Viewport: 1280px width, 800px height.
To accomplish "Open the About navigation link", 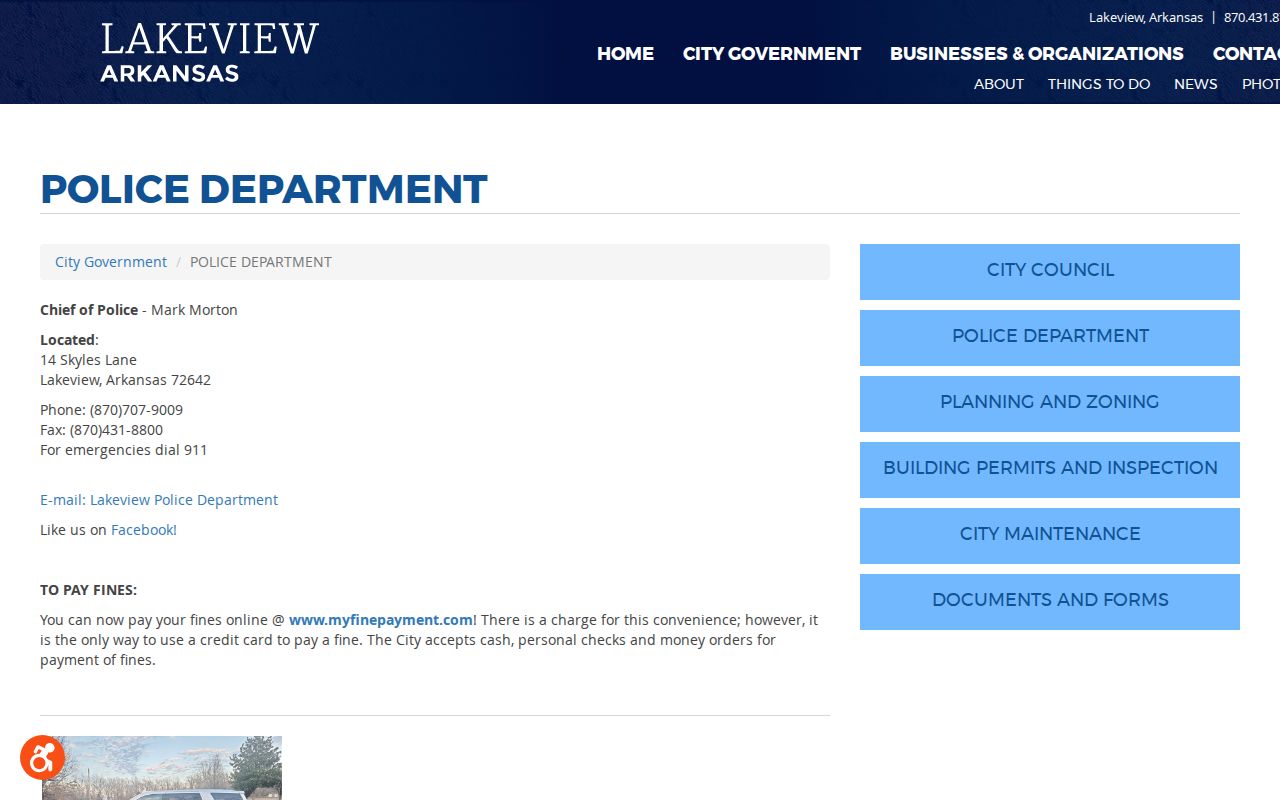I will point(999,84).
